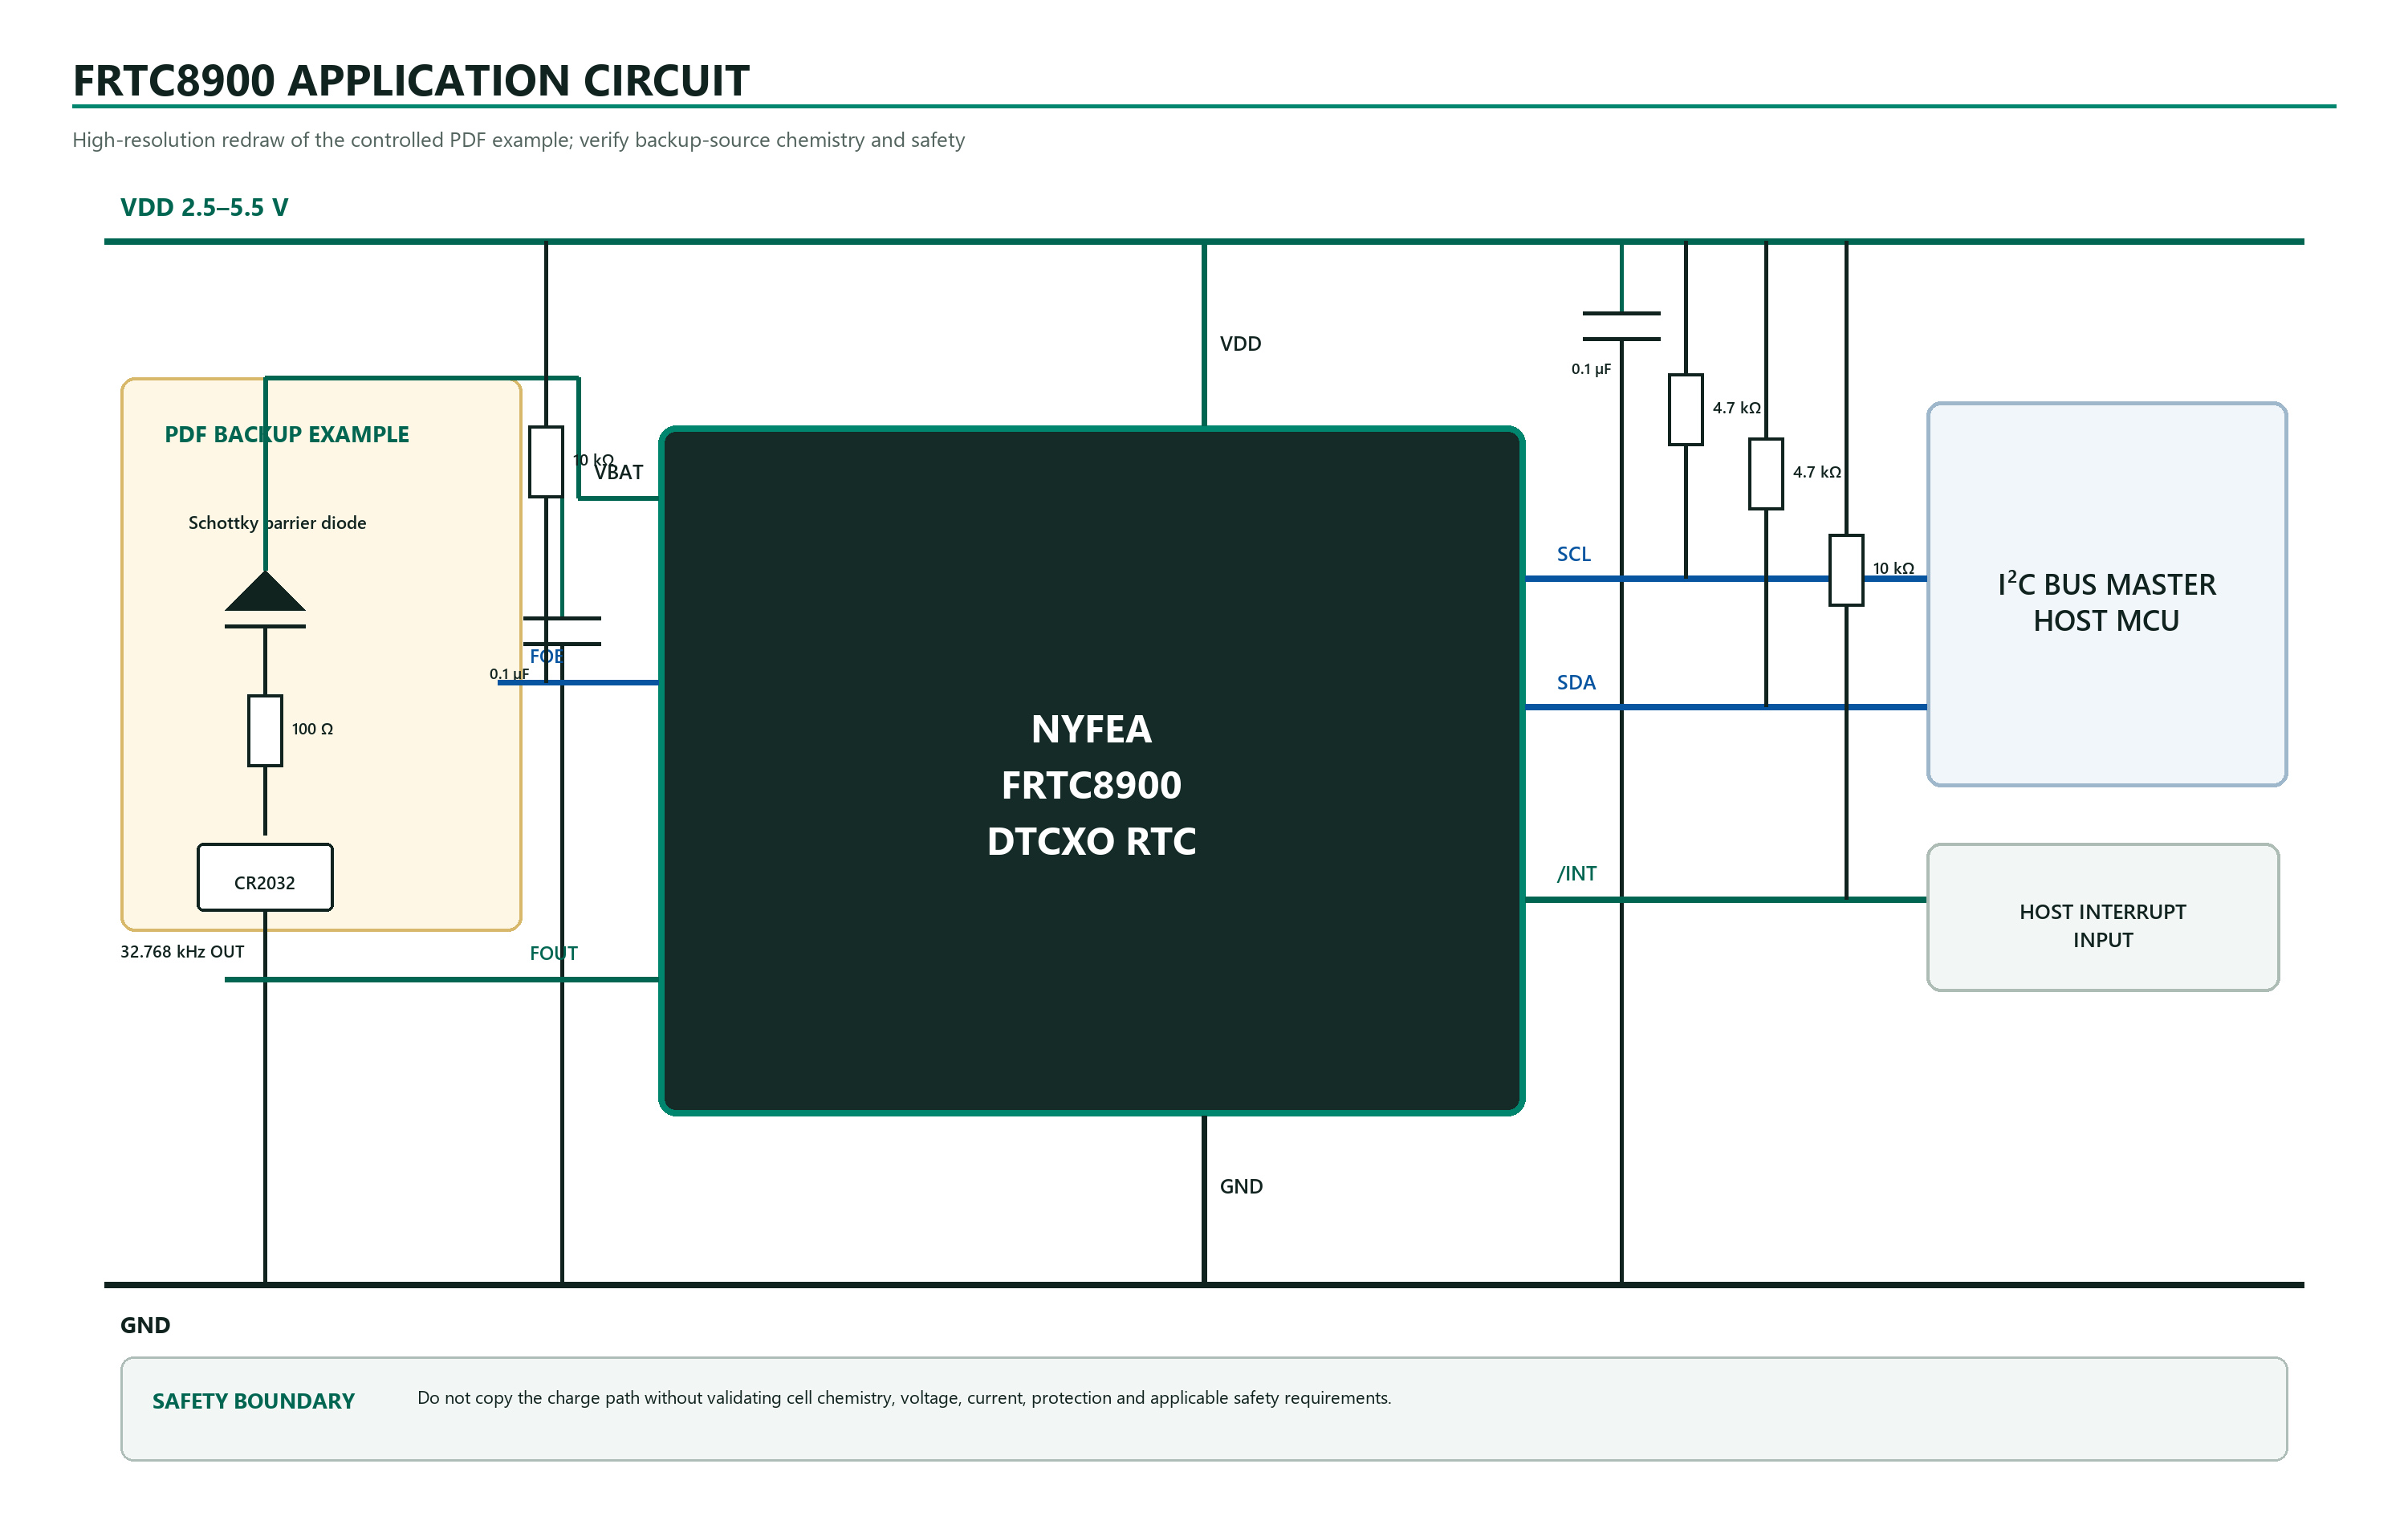Click the FOE pin label

point(546,656)
